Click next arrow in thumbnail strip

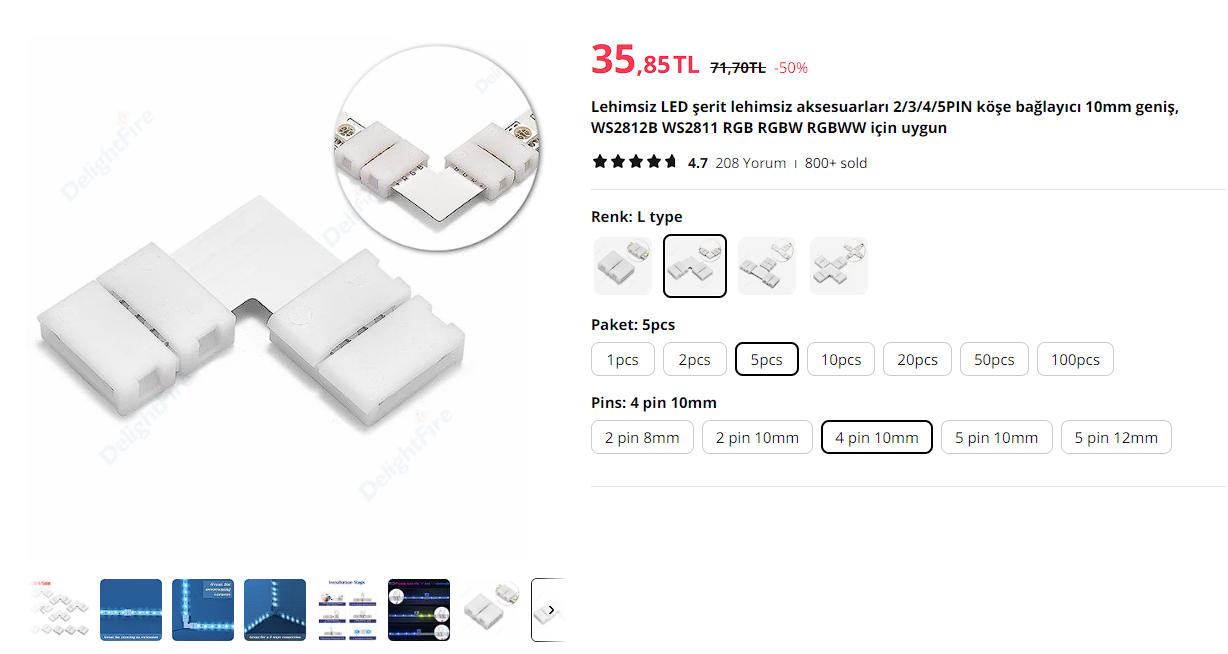click(551, 610)
